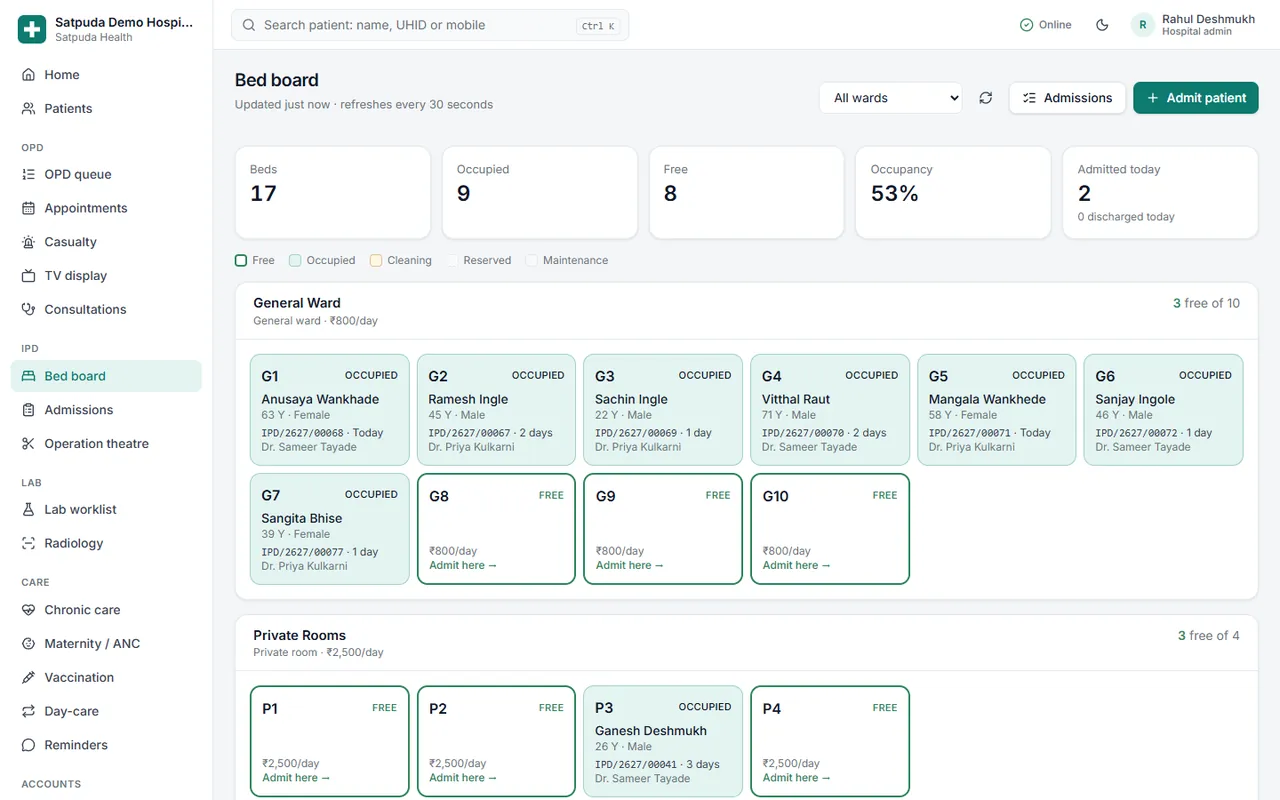1280x800 pixels.
Task: Click the Satpuda hospital logo icon
Action: 32,29
